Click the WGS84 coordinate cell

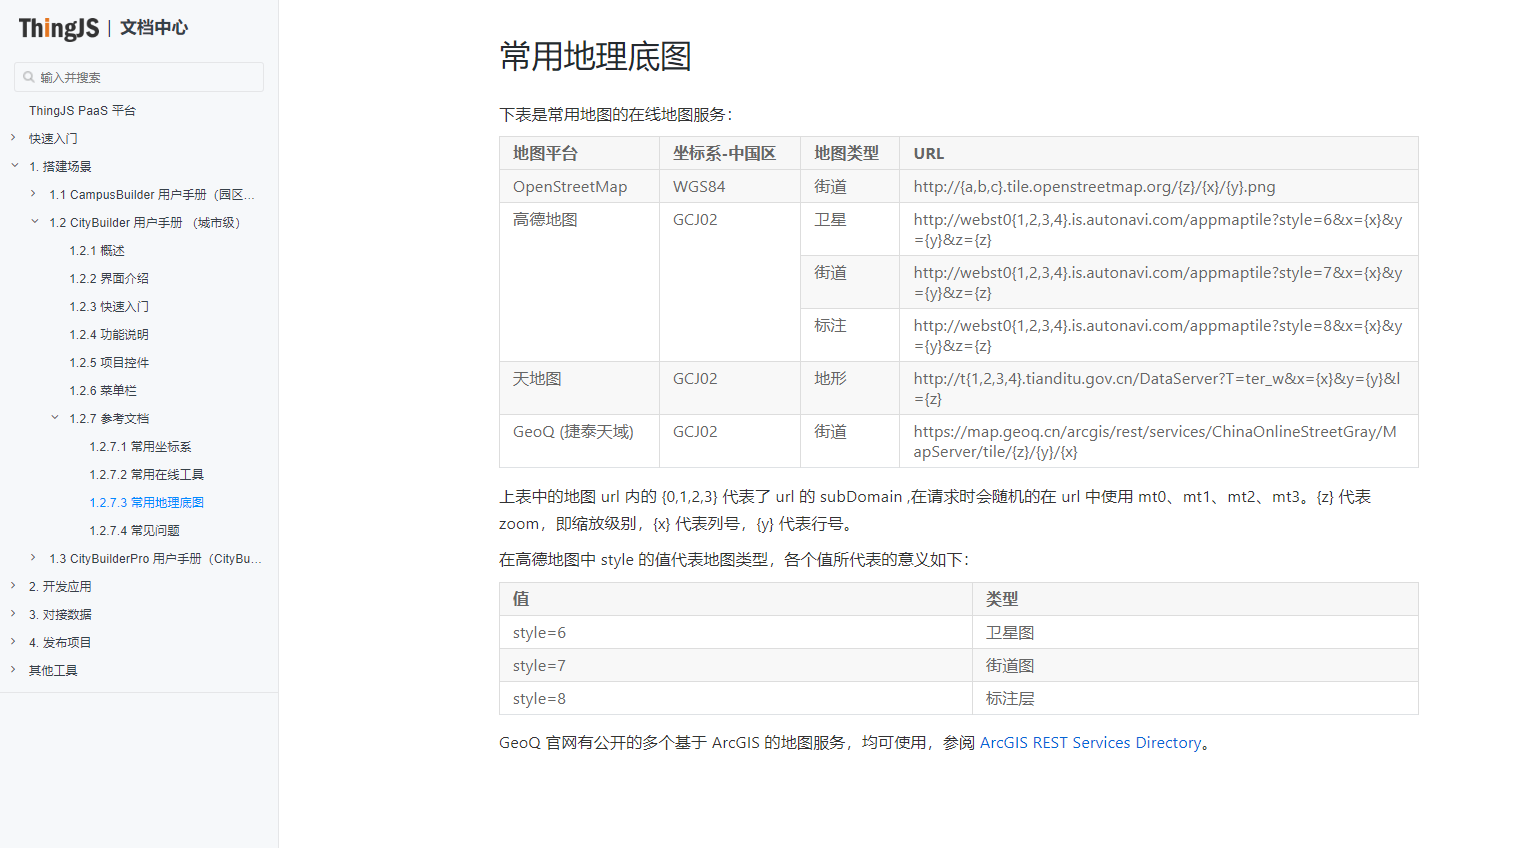pyautogui.click(x=729, y=186)
